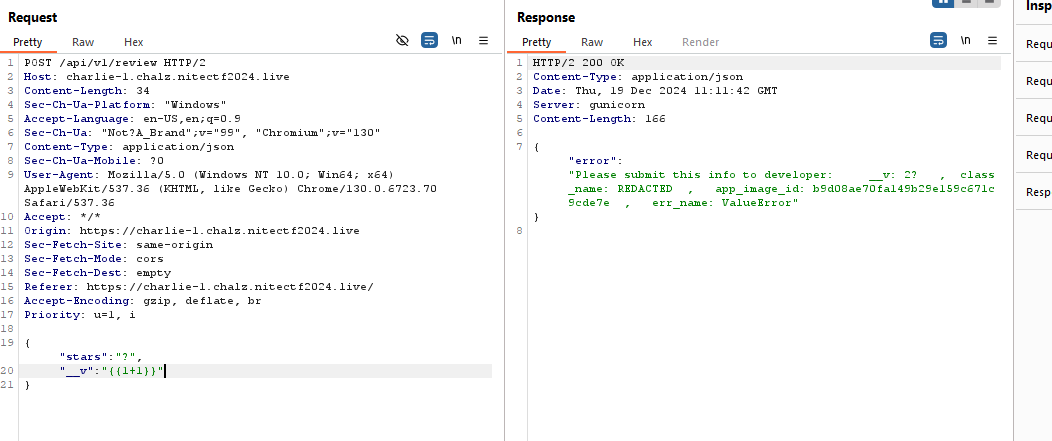Expand the last Inspector row starting with Resp
This screenshot has height=441, width=1052.
click(x=1038, y=192)
